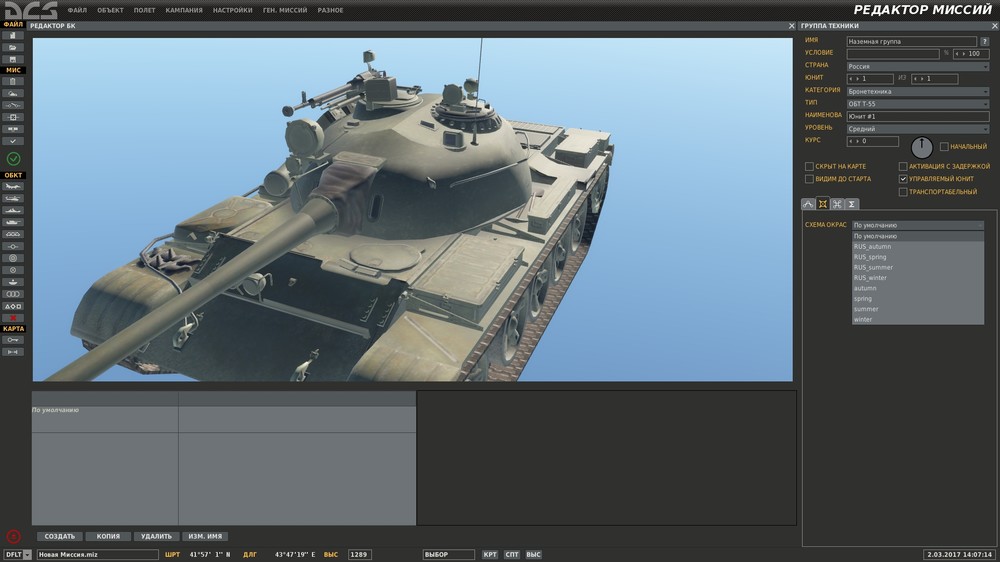Toggle ВИДИМ ДО СТАРТА checkbox
The height and width of the screenshot is (562, 1000).
(809, 179)
